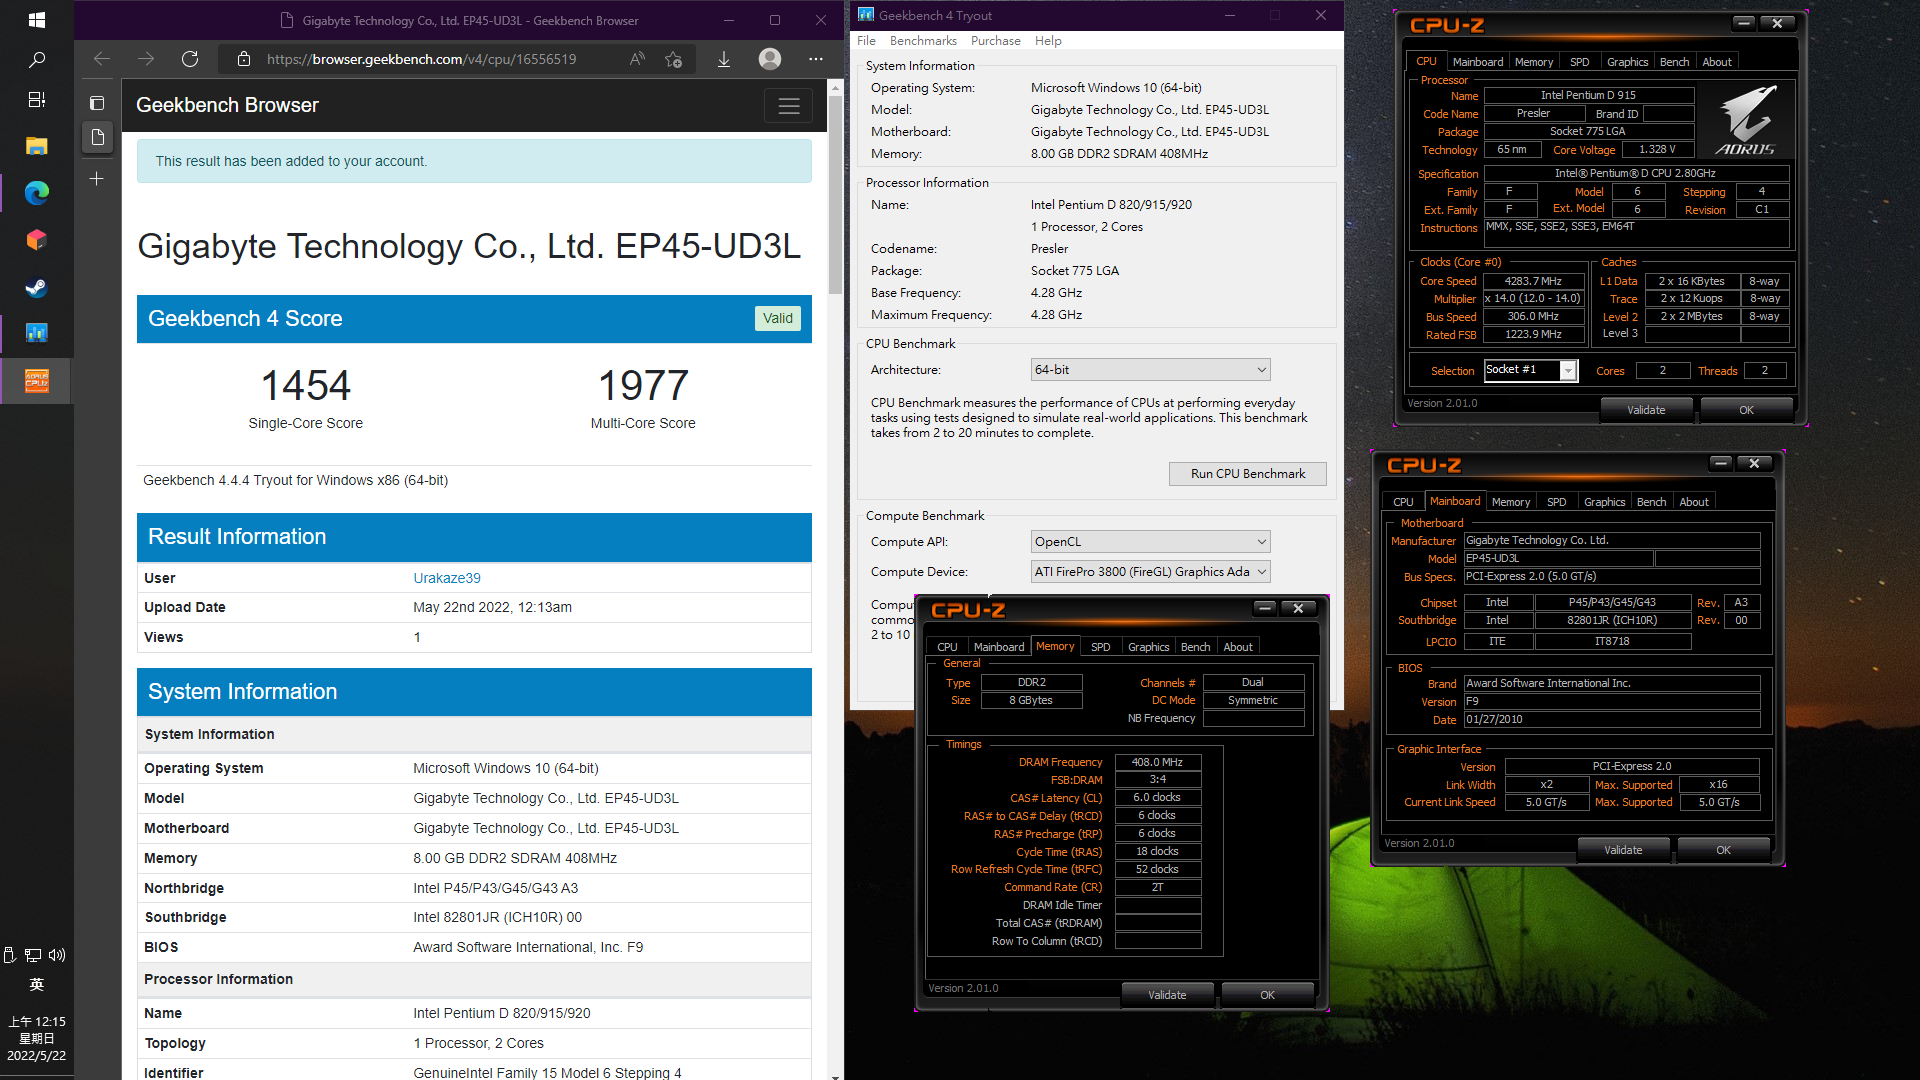This screenshot has height=1080, width=1920.
Task: Click OK in CPU-Z Memory window
Action: pyautogui.click(x=1267, y=995)
